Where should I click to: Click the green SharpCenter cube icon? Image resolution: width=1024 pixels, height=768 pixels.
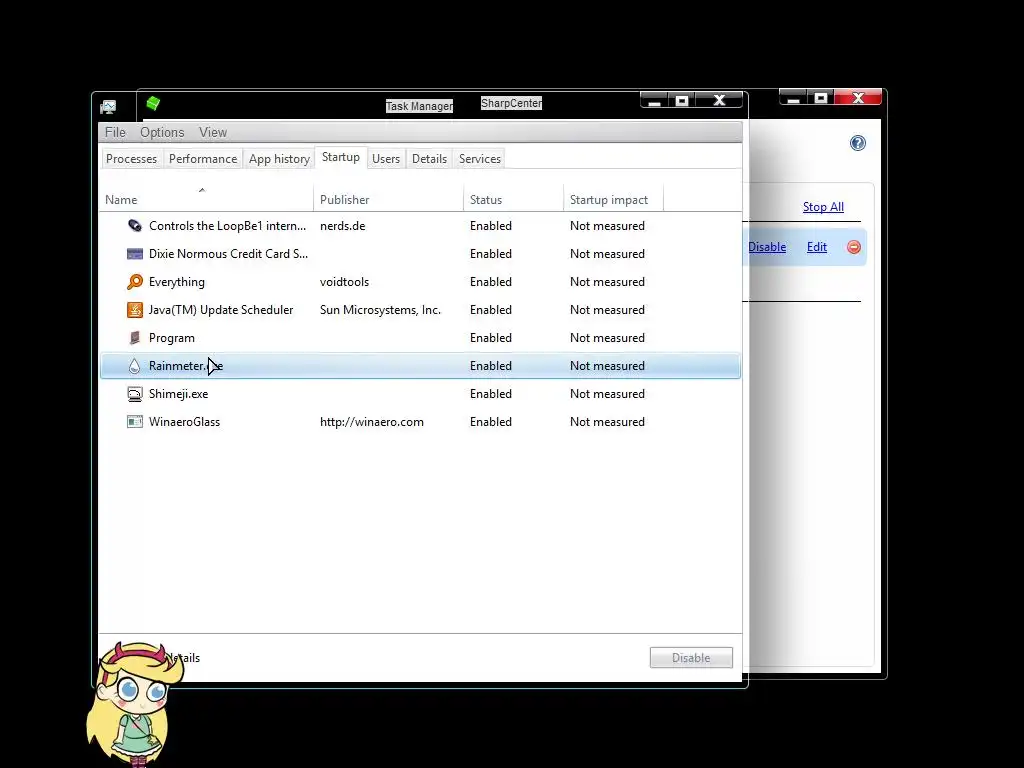click(153, 103)
